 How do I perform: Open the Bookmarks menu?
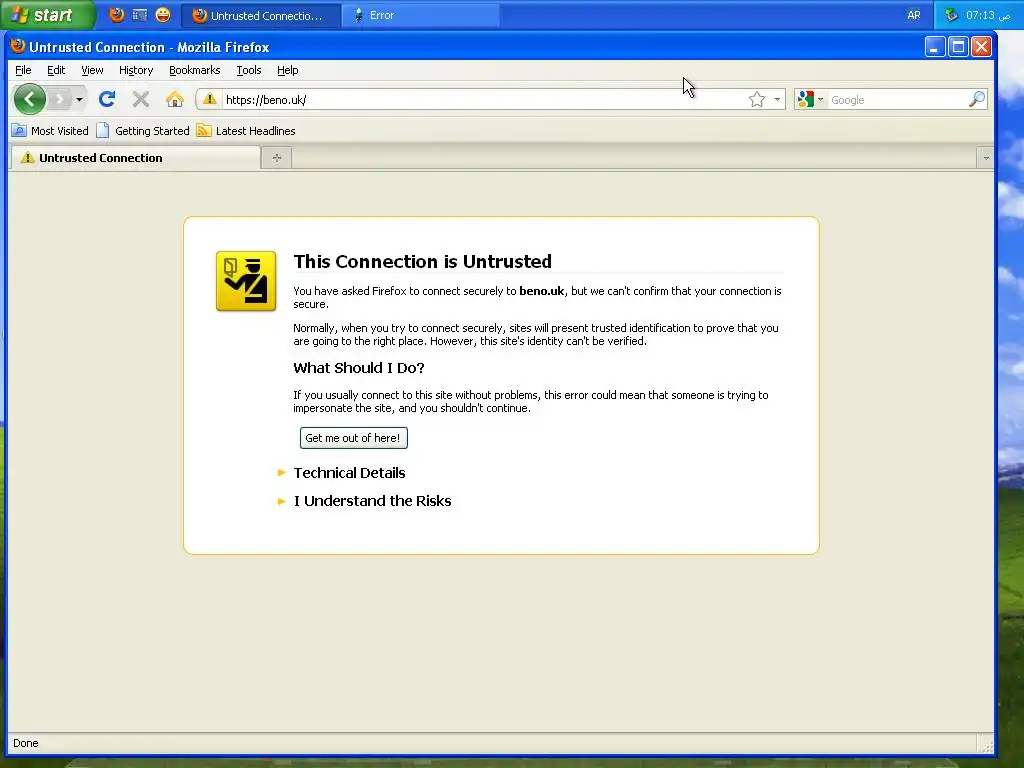coord(195,70)
